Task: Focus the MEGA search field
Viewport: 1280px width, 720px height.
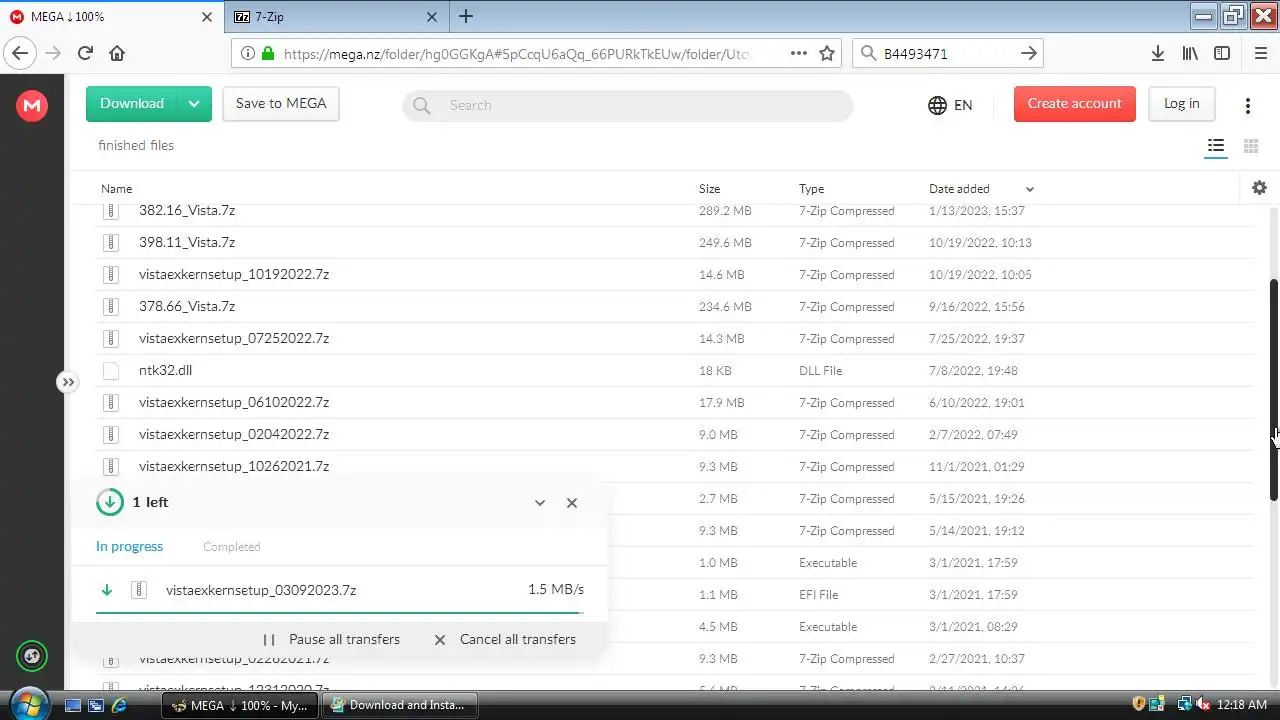Action: (x=628, y=105)
